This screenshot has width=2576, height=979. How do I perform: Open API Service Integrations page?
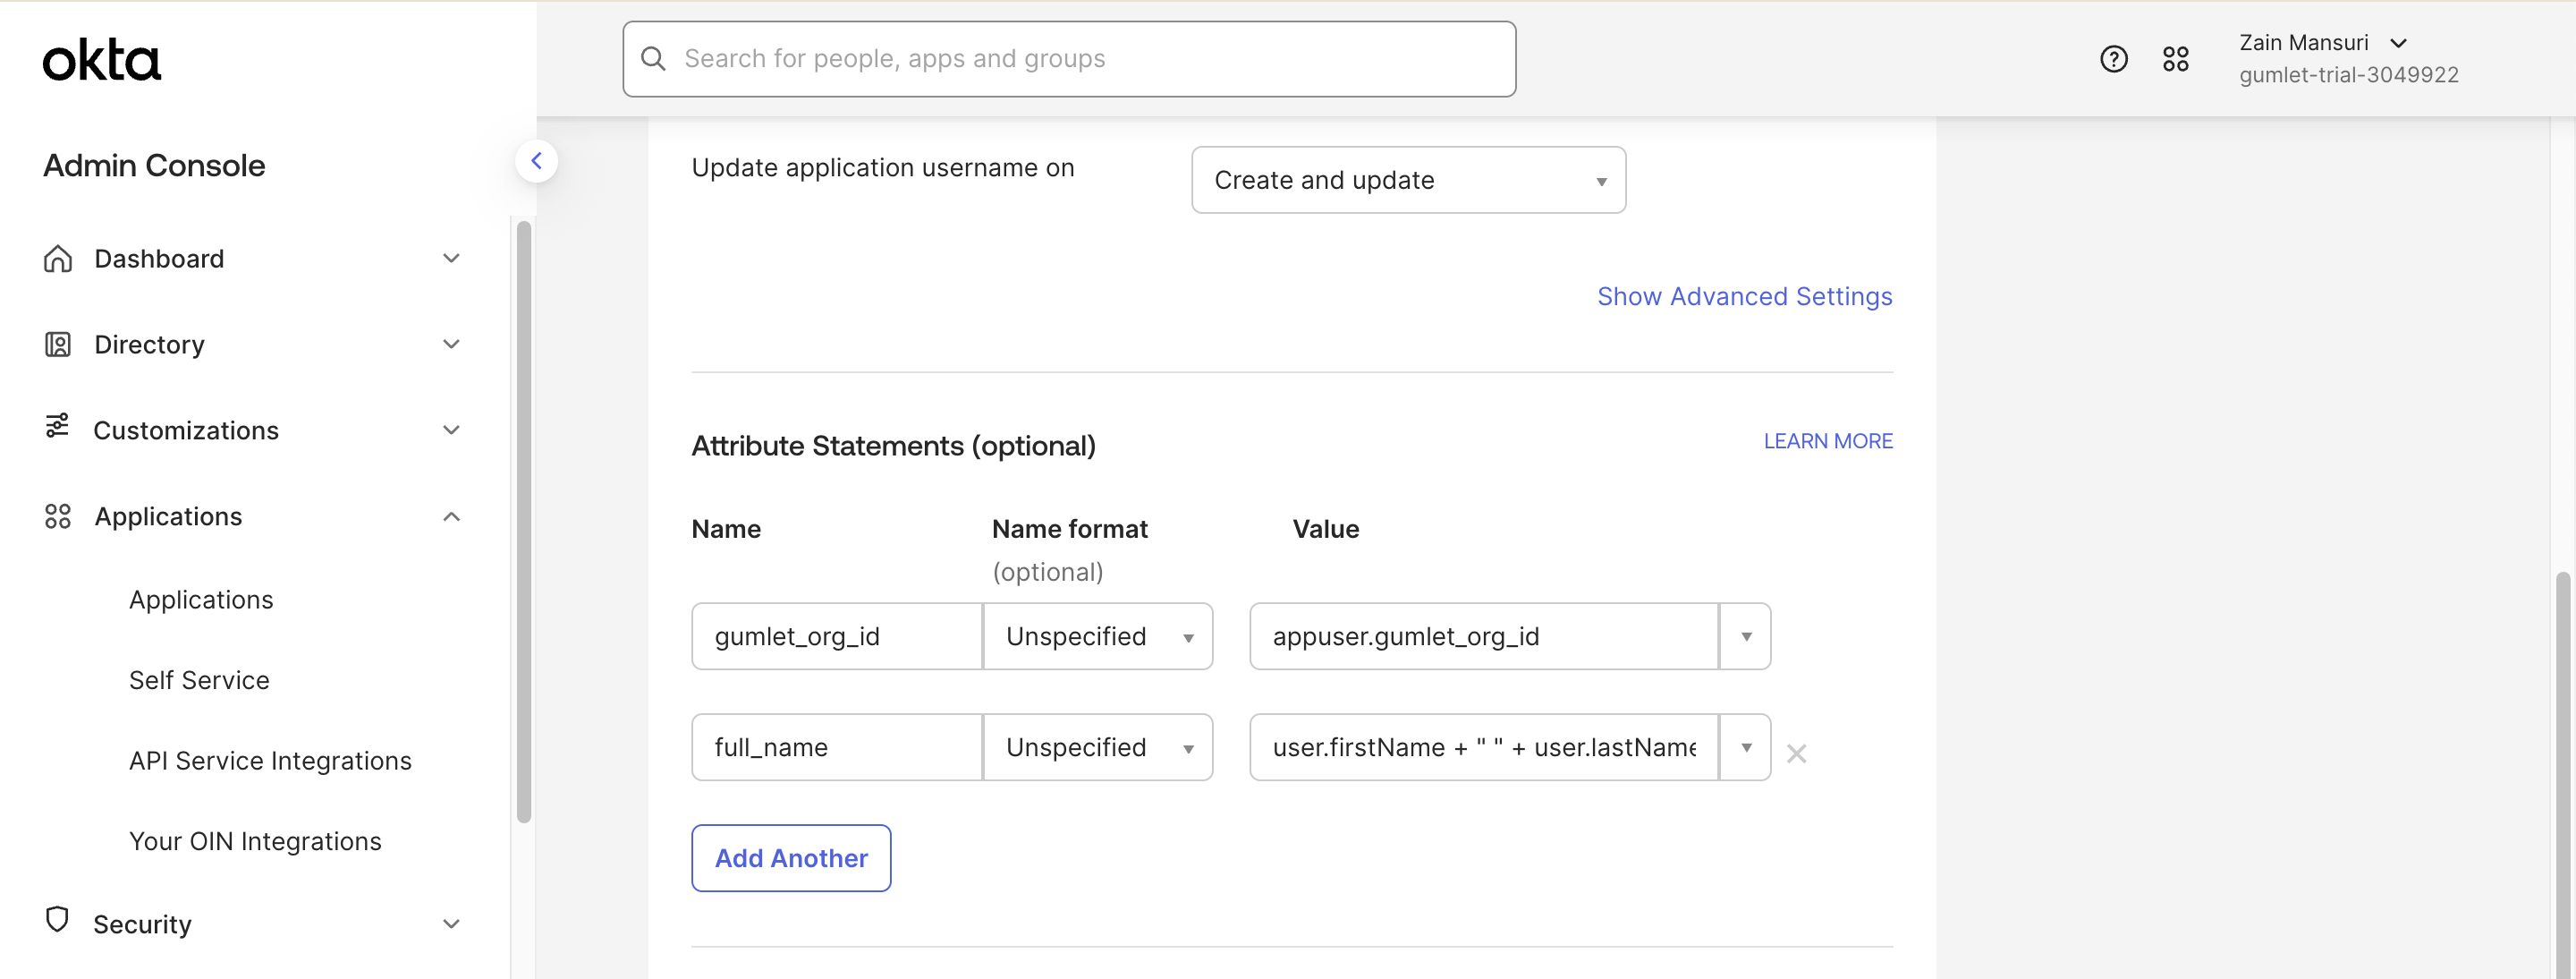270,760
